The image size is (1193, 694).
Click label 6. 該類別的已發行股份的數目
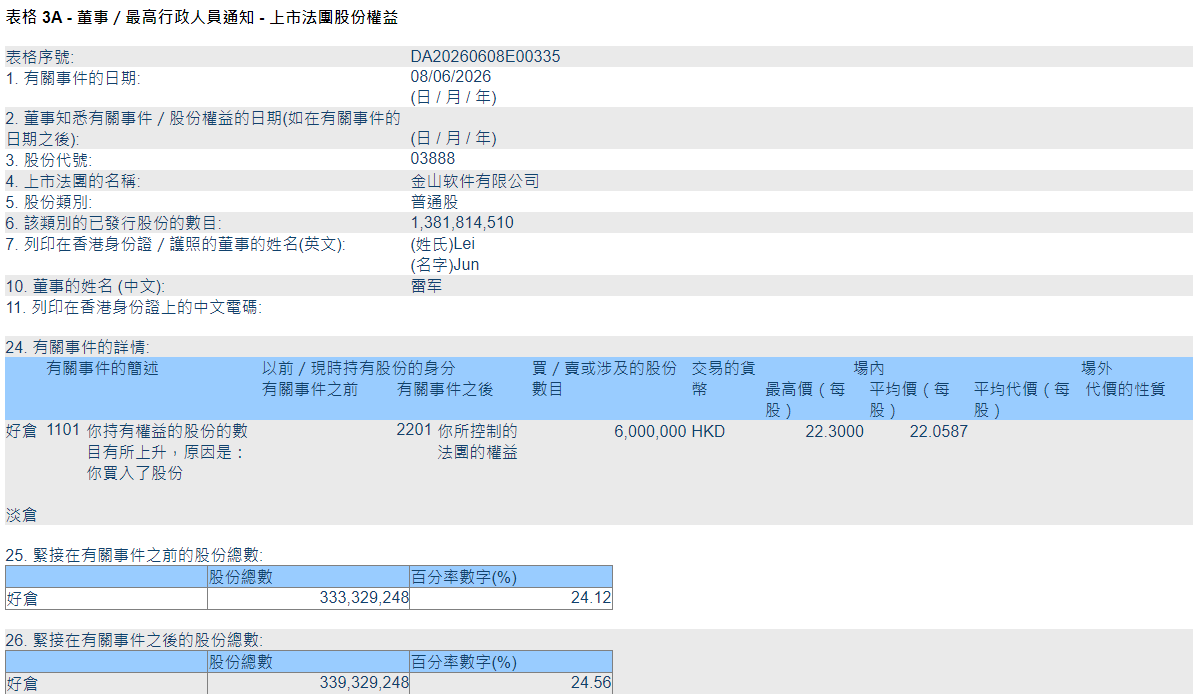point(113,223)
